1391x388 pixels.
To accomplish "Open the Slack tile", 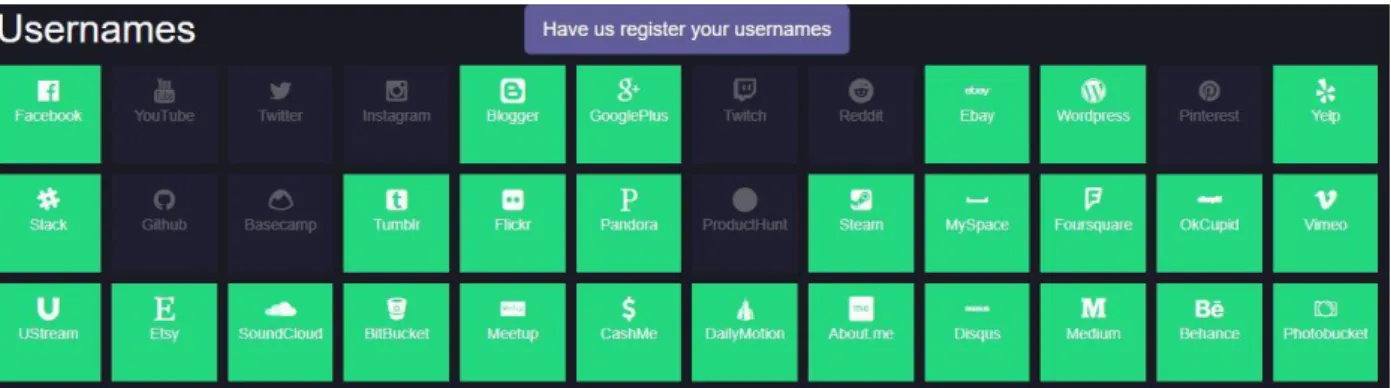I will tap(49, 223).
